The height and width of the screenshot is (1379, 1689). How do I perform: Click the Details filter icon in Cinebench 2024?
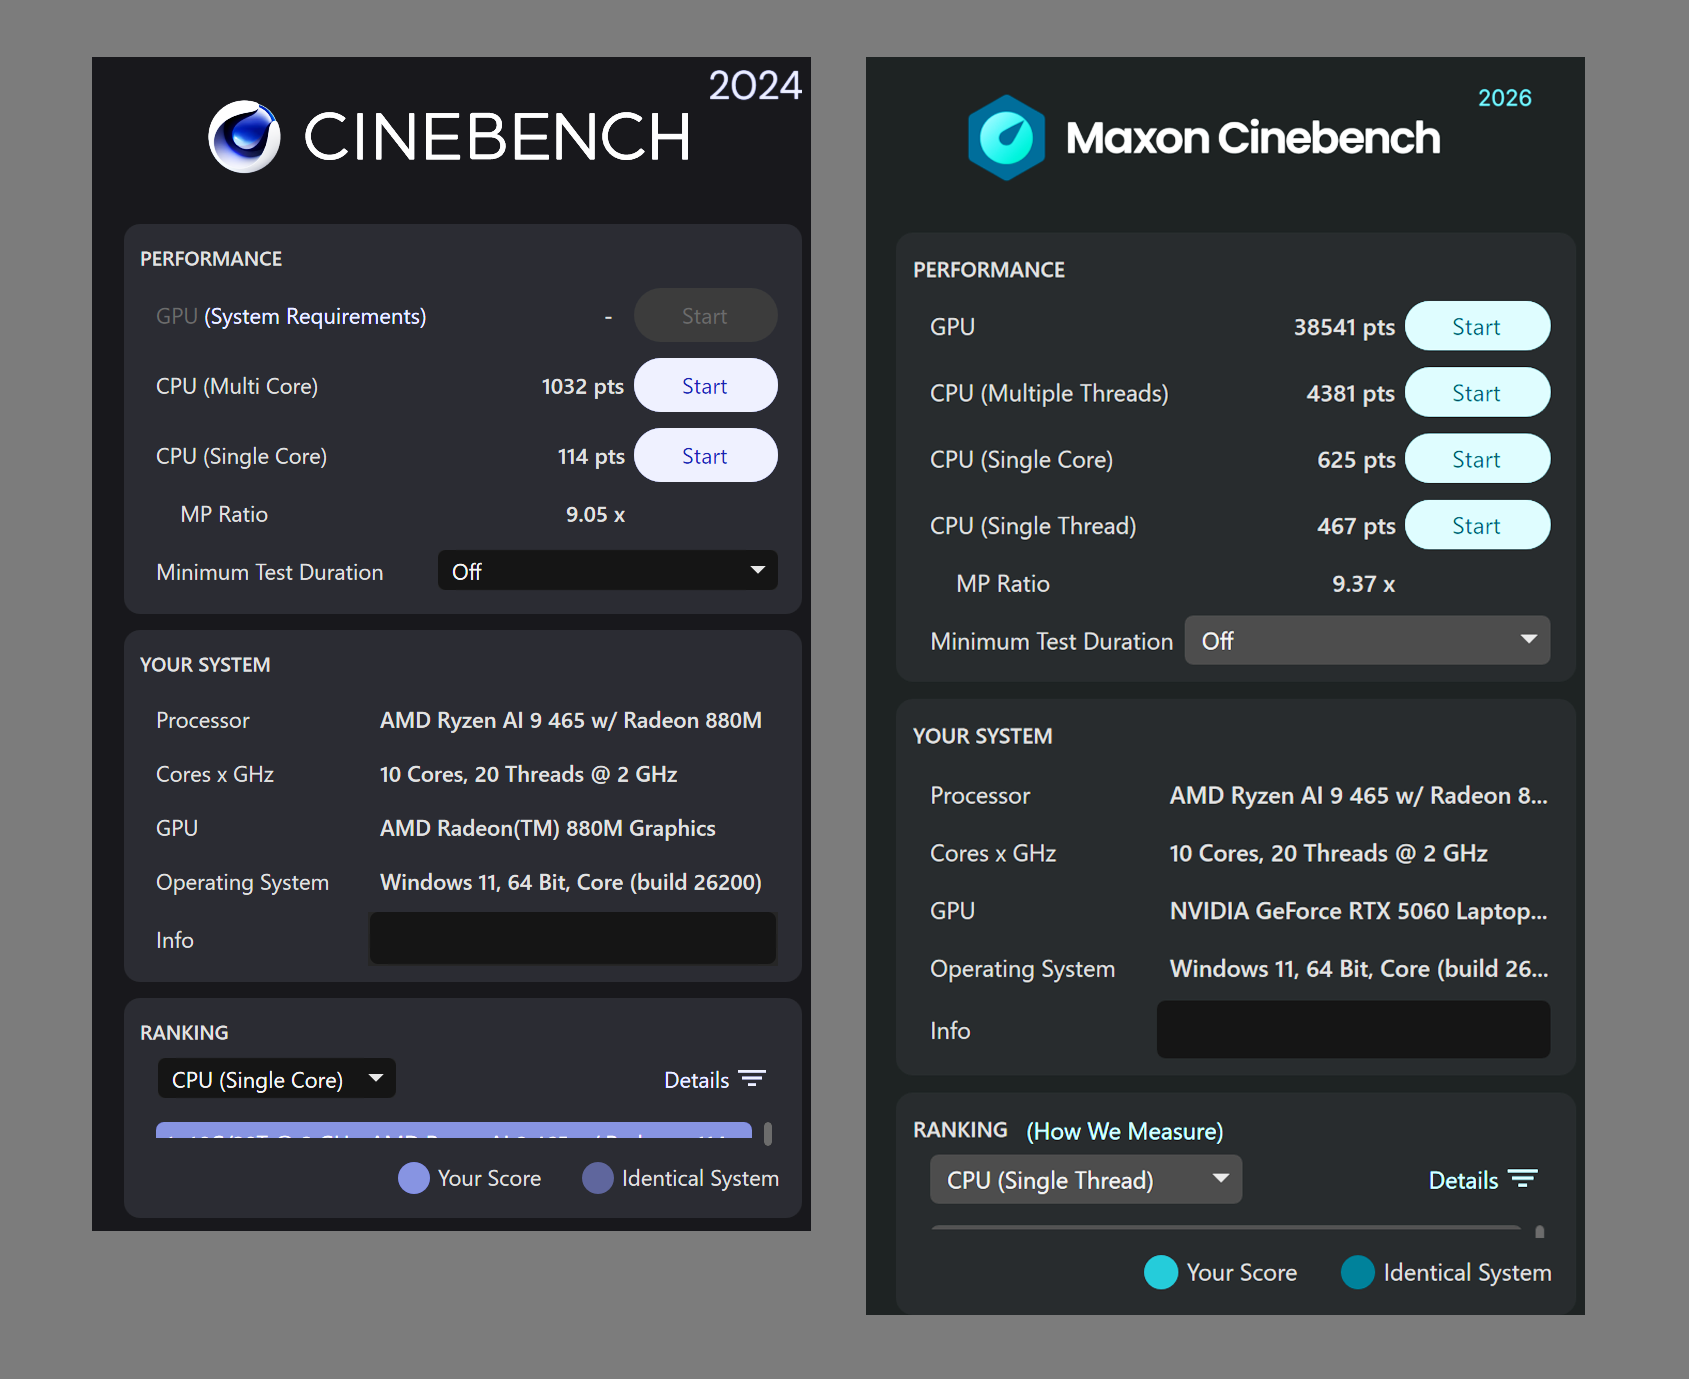coord(752,1079)
